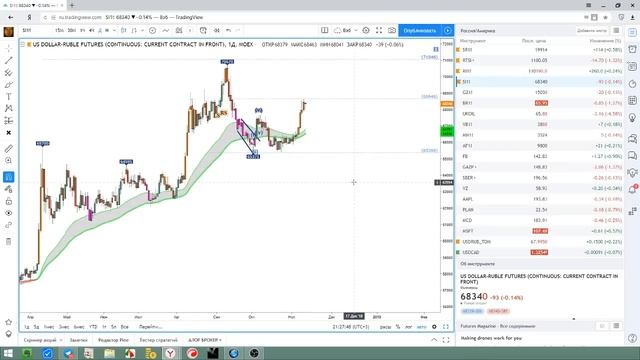Open chart settings from the top toolbar
Image resolution: width=640 pixels, height=360 pixels.
coord(366,31)
